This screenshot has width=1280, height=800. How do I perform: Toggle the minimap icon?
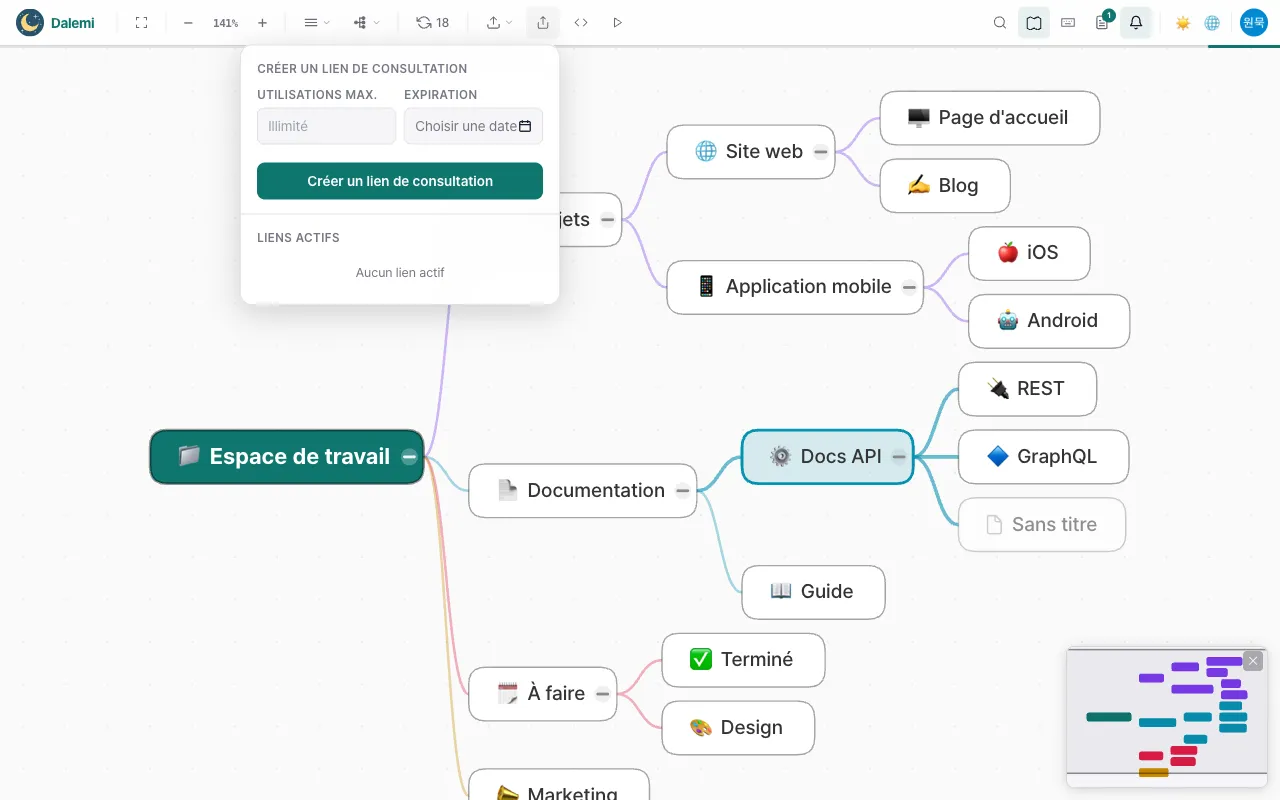click(1034, 22)
